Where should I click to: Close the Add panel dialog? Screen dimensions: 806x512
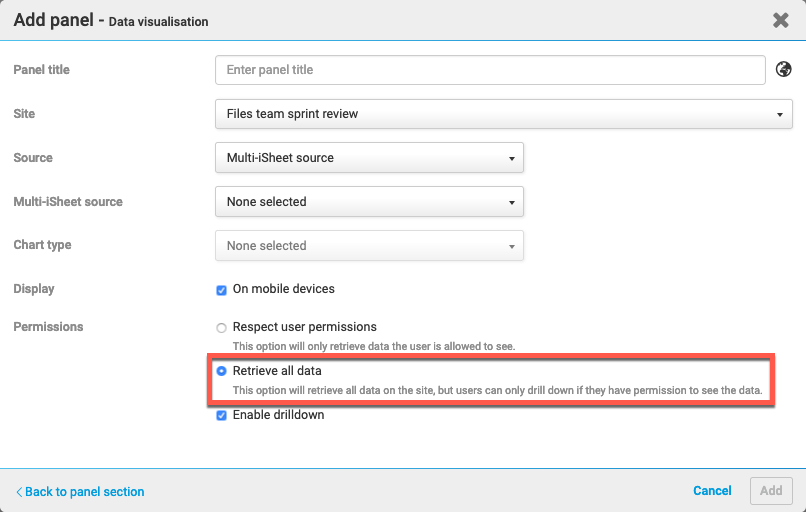(x=781, y=20)
